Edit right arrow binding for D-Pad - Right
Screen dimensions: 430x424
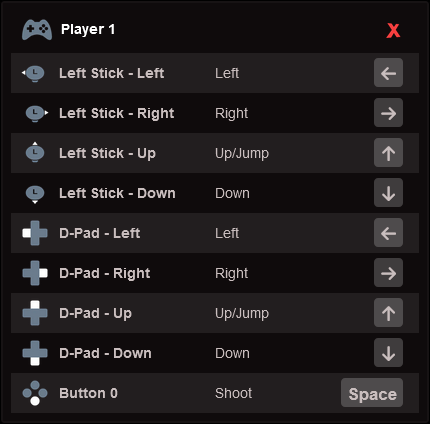click(388, 273)
